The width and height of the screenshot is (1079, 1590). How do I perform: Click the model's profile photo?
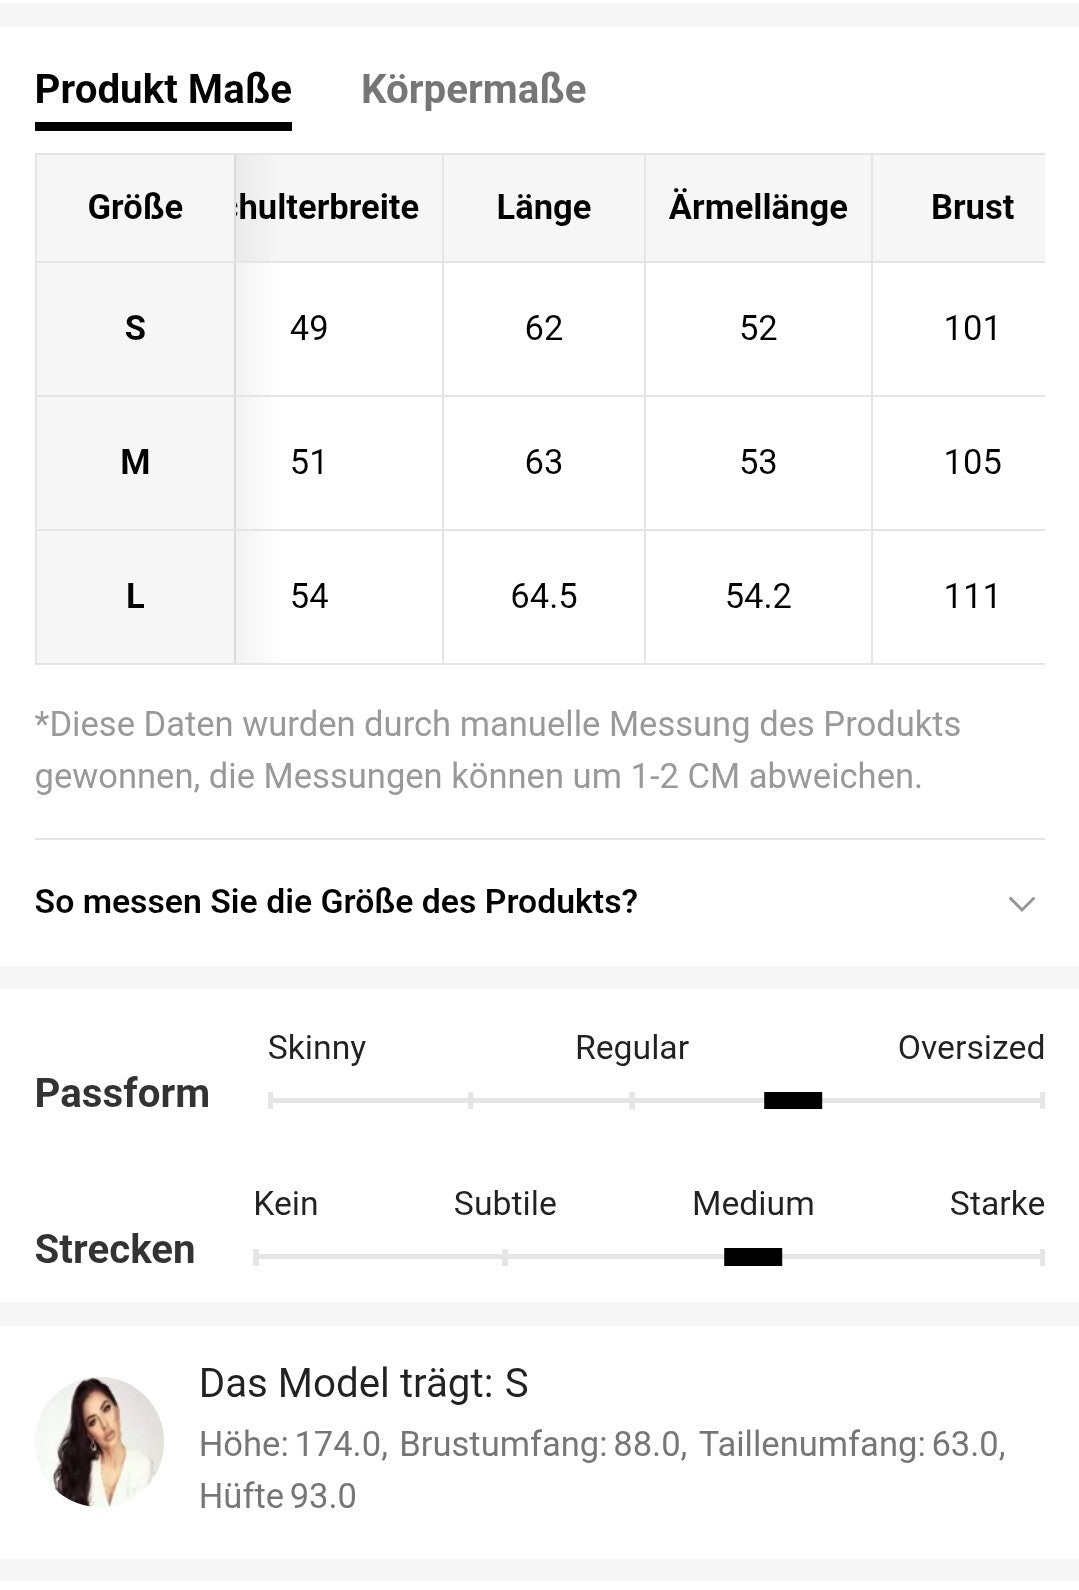click(x=99, y=1441)
